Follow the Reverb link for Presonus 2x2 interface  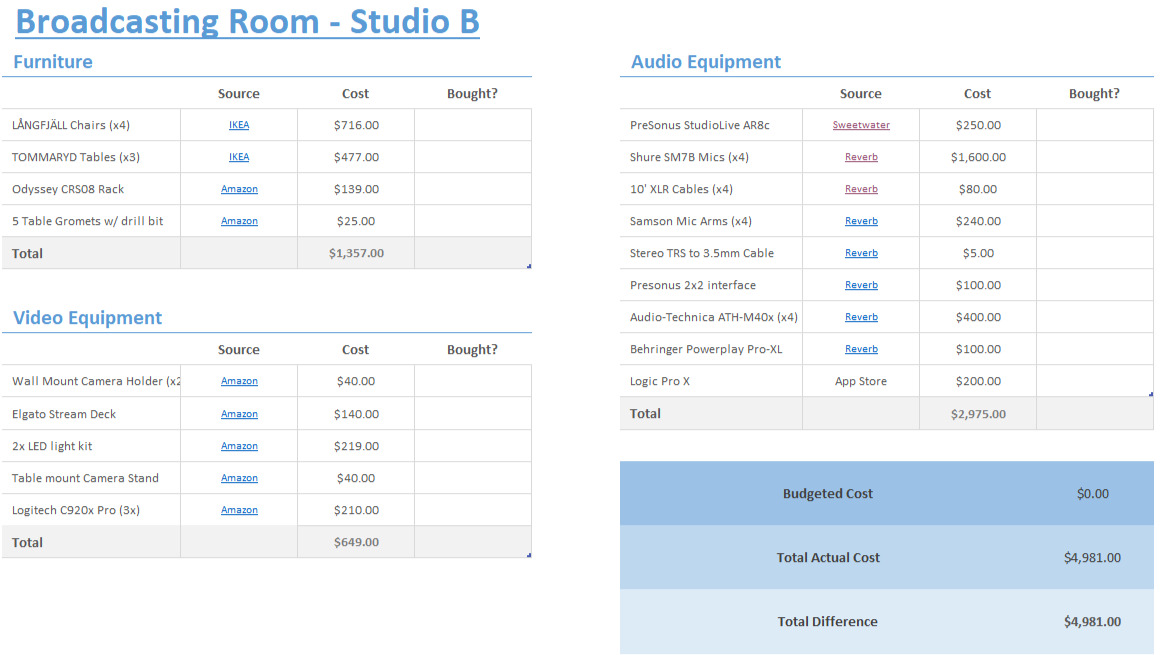point(861,285)
